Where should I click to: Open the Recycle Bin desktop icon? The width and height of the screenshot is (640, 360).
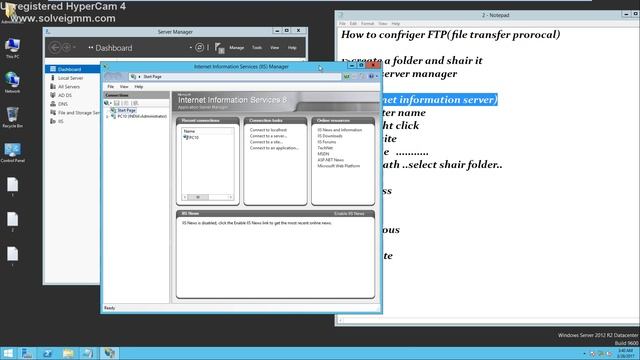tap(12, 117)
